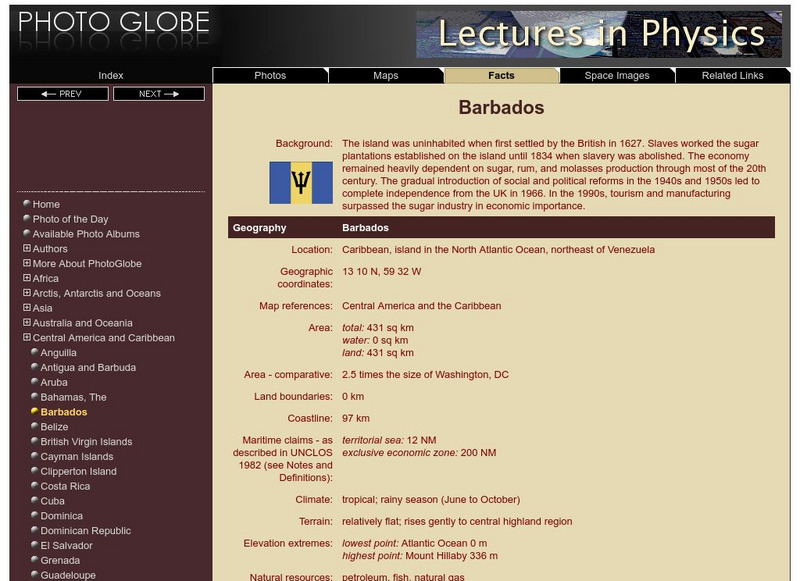Select Guadeloupe
The image size is (800, 581).
[x=68, y=574]
